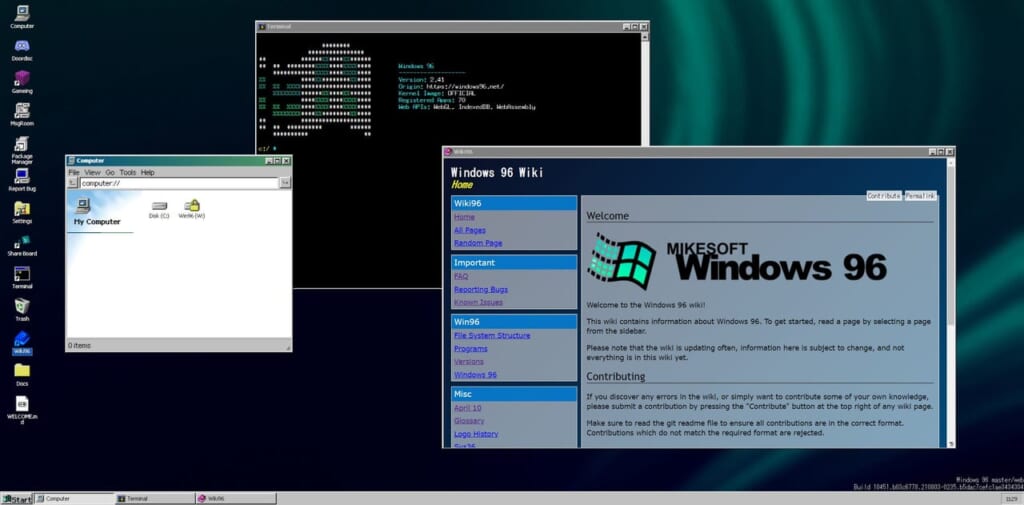The width and height of the screenshot is (1024, 505).
Task: Open the File System Structure link
Action: pos(492,336)
